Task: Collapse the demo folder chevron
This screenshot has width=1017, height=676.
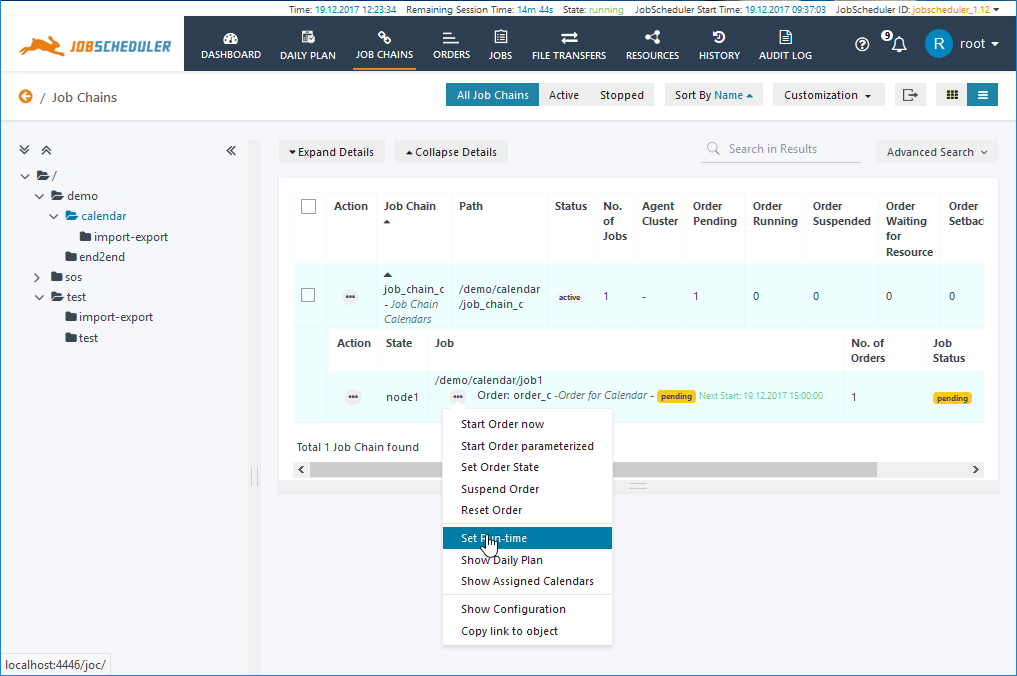Action: click(40, 196)
